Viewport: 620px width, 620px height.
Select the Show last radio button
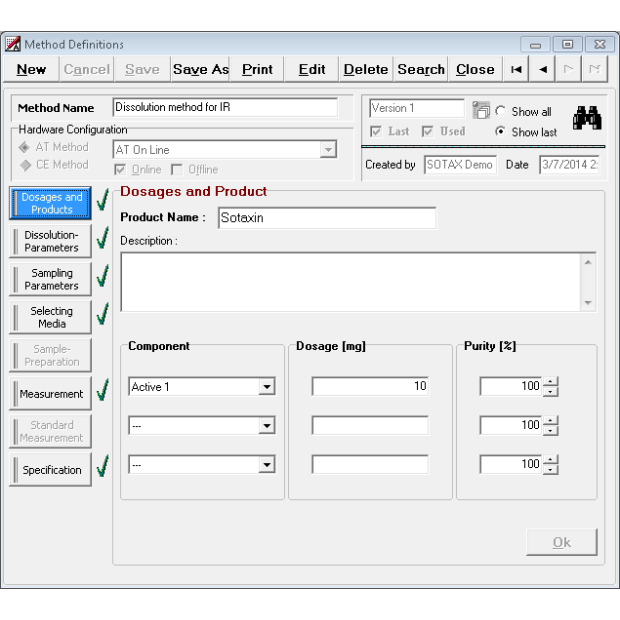coord(500,132)
